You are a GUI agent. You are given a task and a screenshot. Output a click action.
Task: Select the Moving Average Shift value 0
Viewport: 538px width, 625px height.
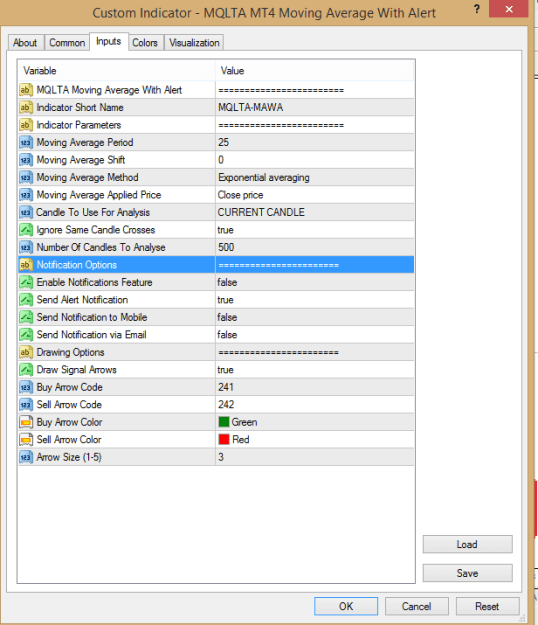point(221,160)
